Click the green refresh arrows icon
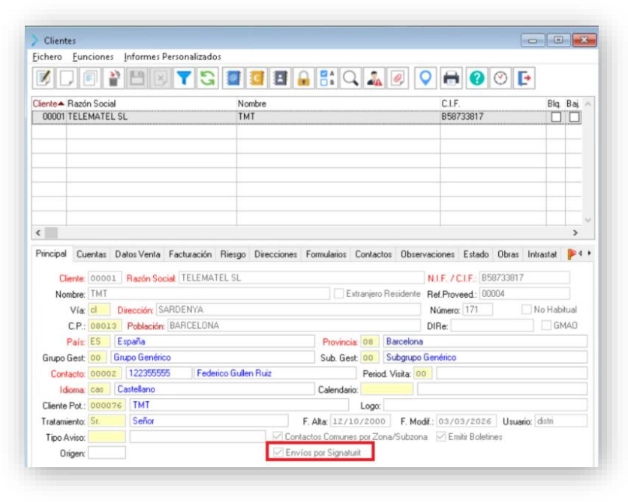628x502 pixels. (207, 78)
